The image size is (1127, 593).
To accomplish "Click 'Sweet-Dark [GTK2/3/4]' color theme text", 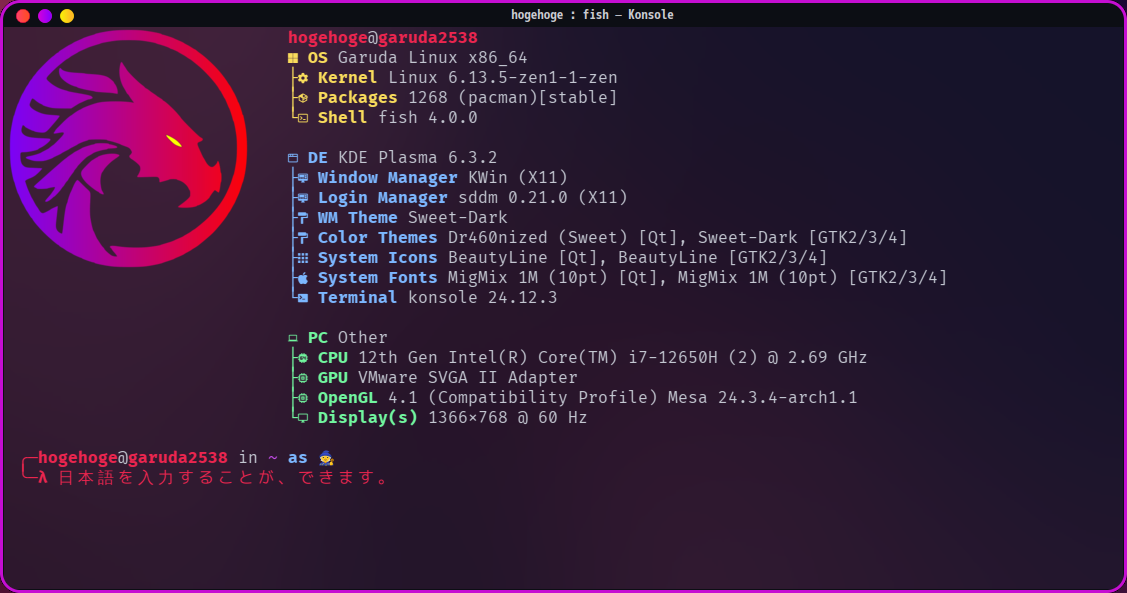I will click(802, 237).
